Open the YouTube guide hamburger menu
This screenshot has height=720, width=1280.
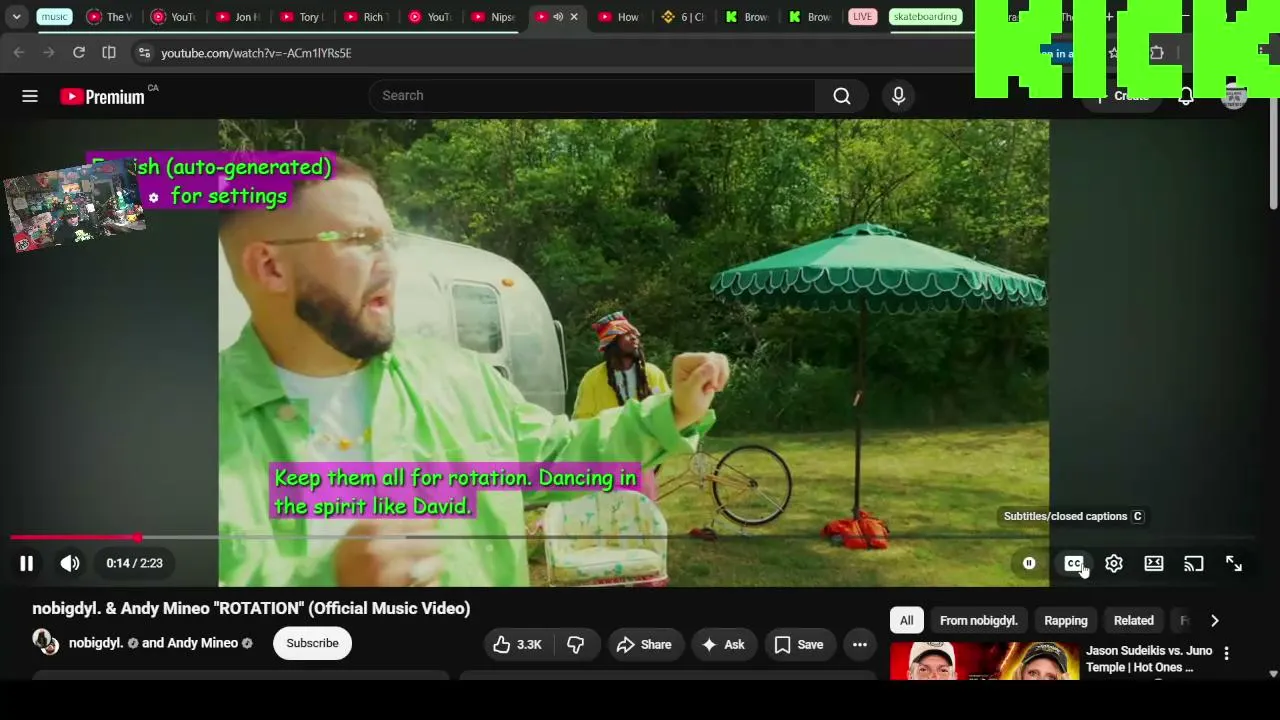point(30,96)
